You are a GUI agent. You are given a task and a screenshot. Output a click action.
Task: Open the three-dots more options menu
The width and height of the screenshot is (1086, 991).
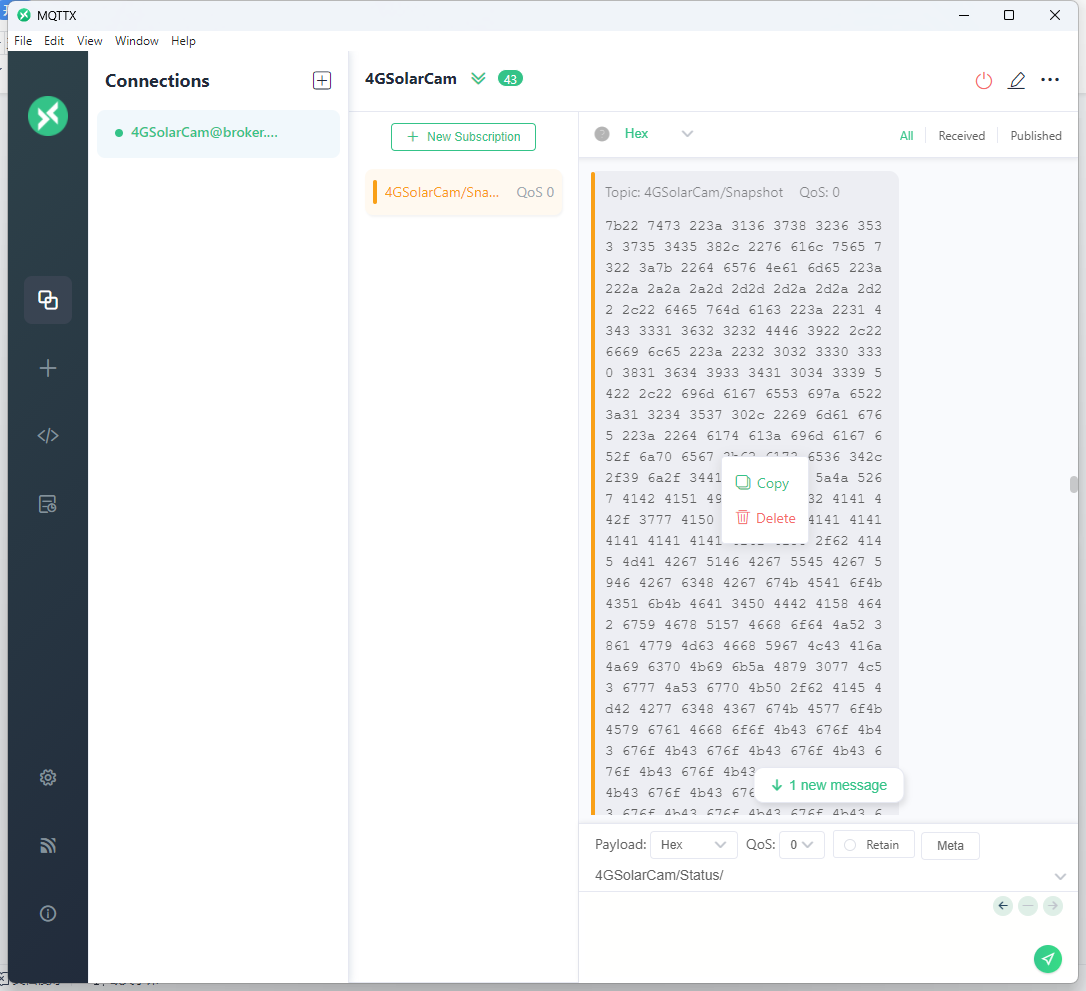click(1050, 80)
